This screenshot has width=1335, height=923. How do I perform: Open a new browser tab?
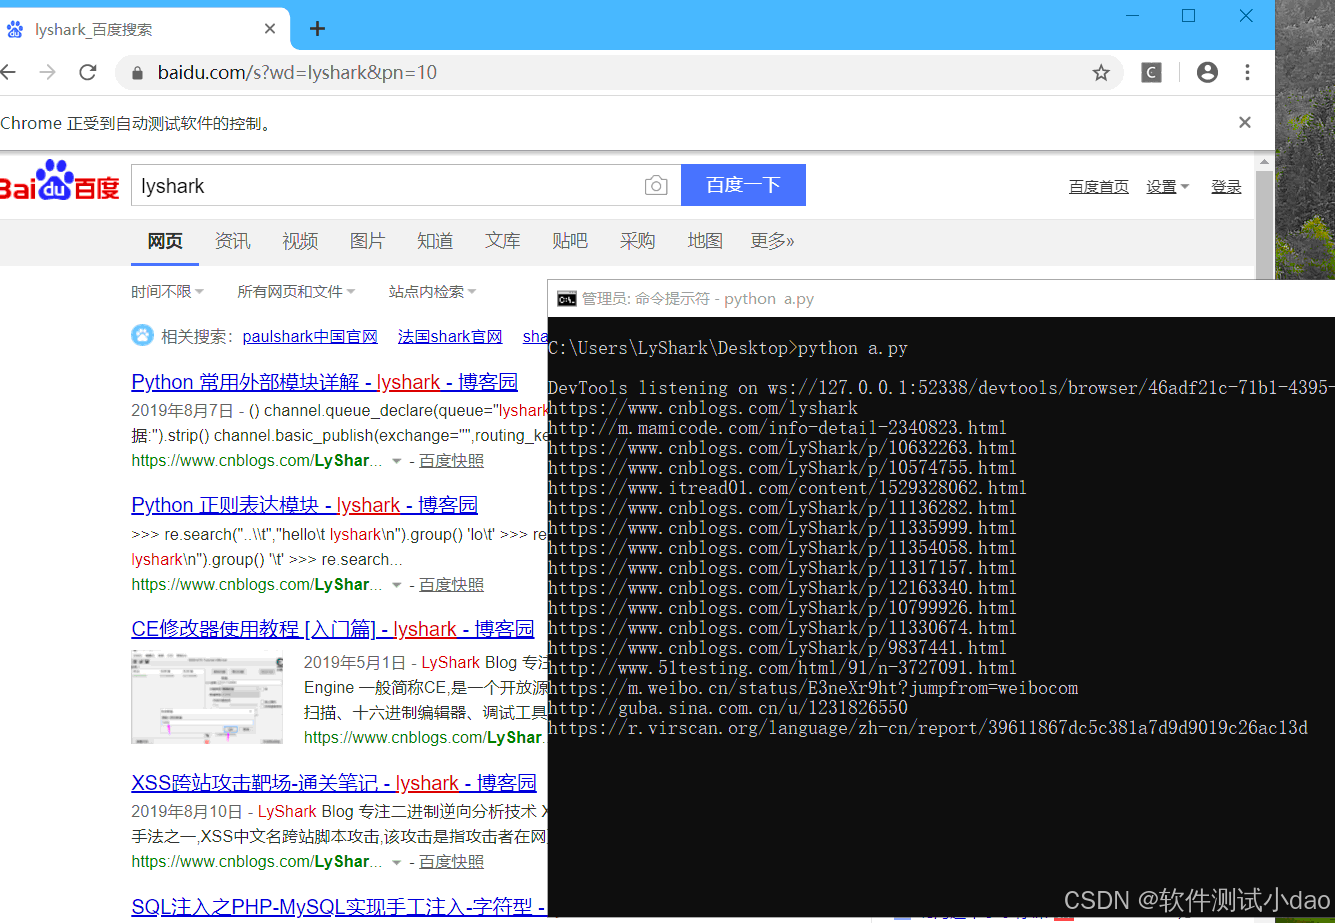(x=317, y=29)
